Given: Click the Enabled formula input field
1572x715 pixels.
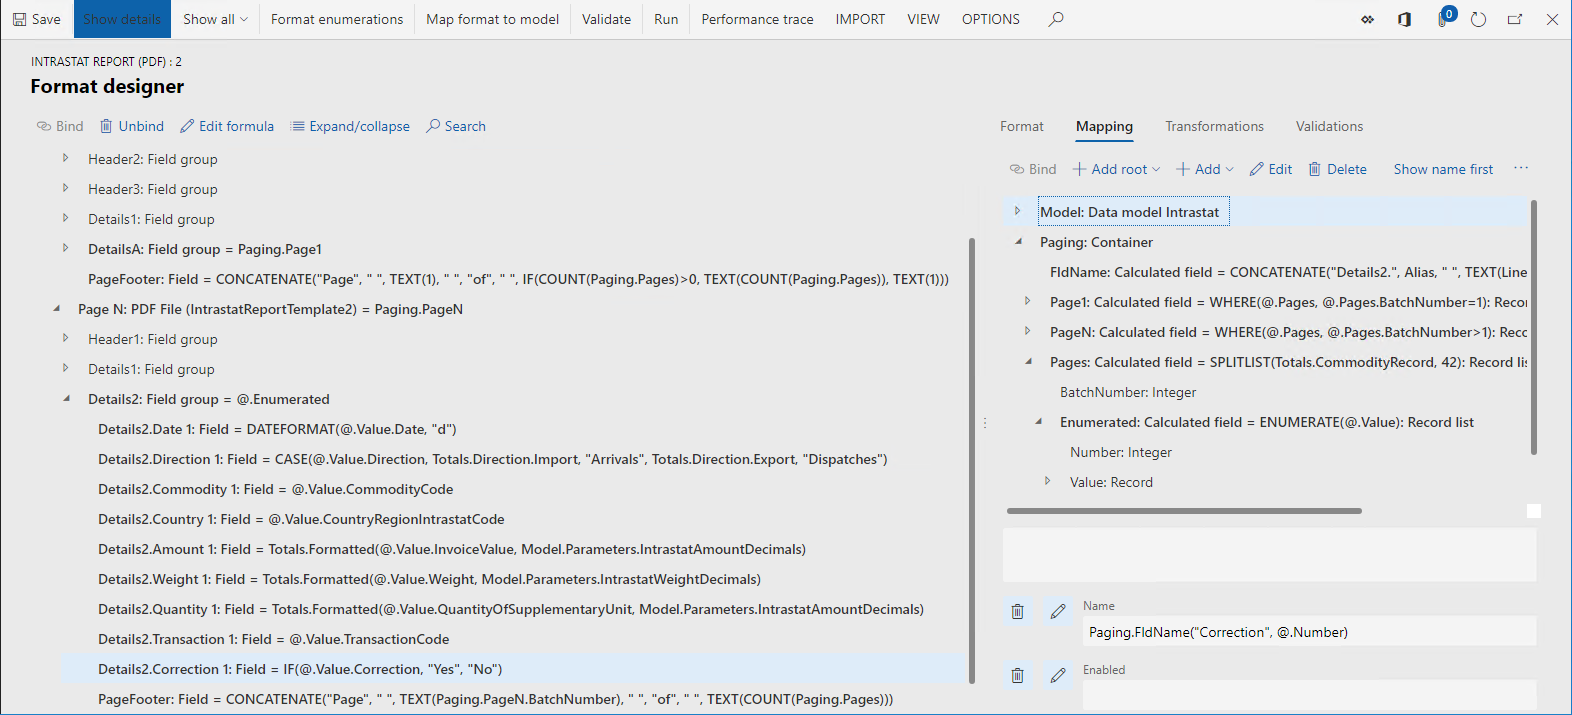Looking at the screenshot, I should 1309,695.
